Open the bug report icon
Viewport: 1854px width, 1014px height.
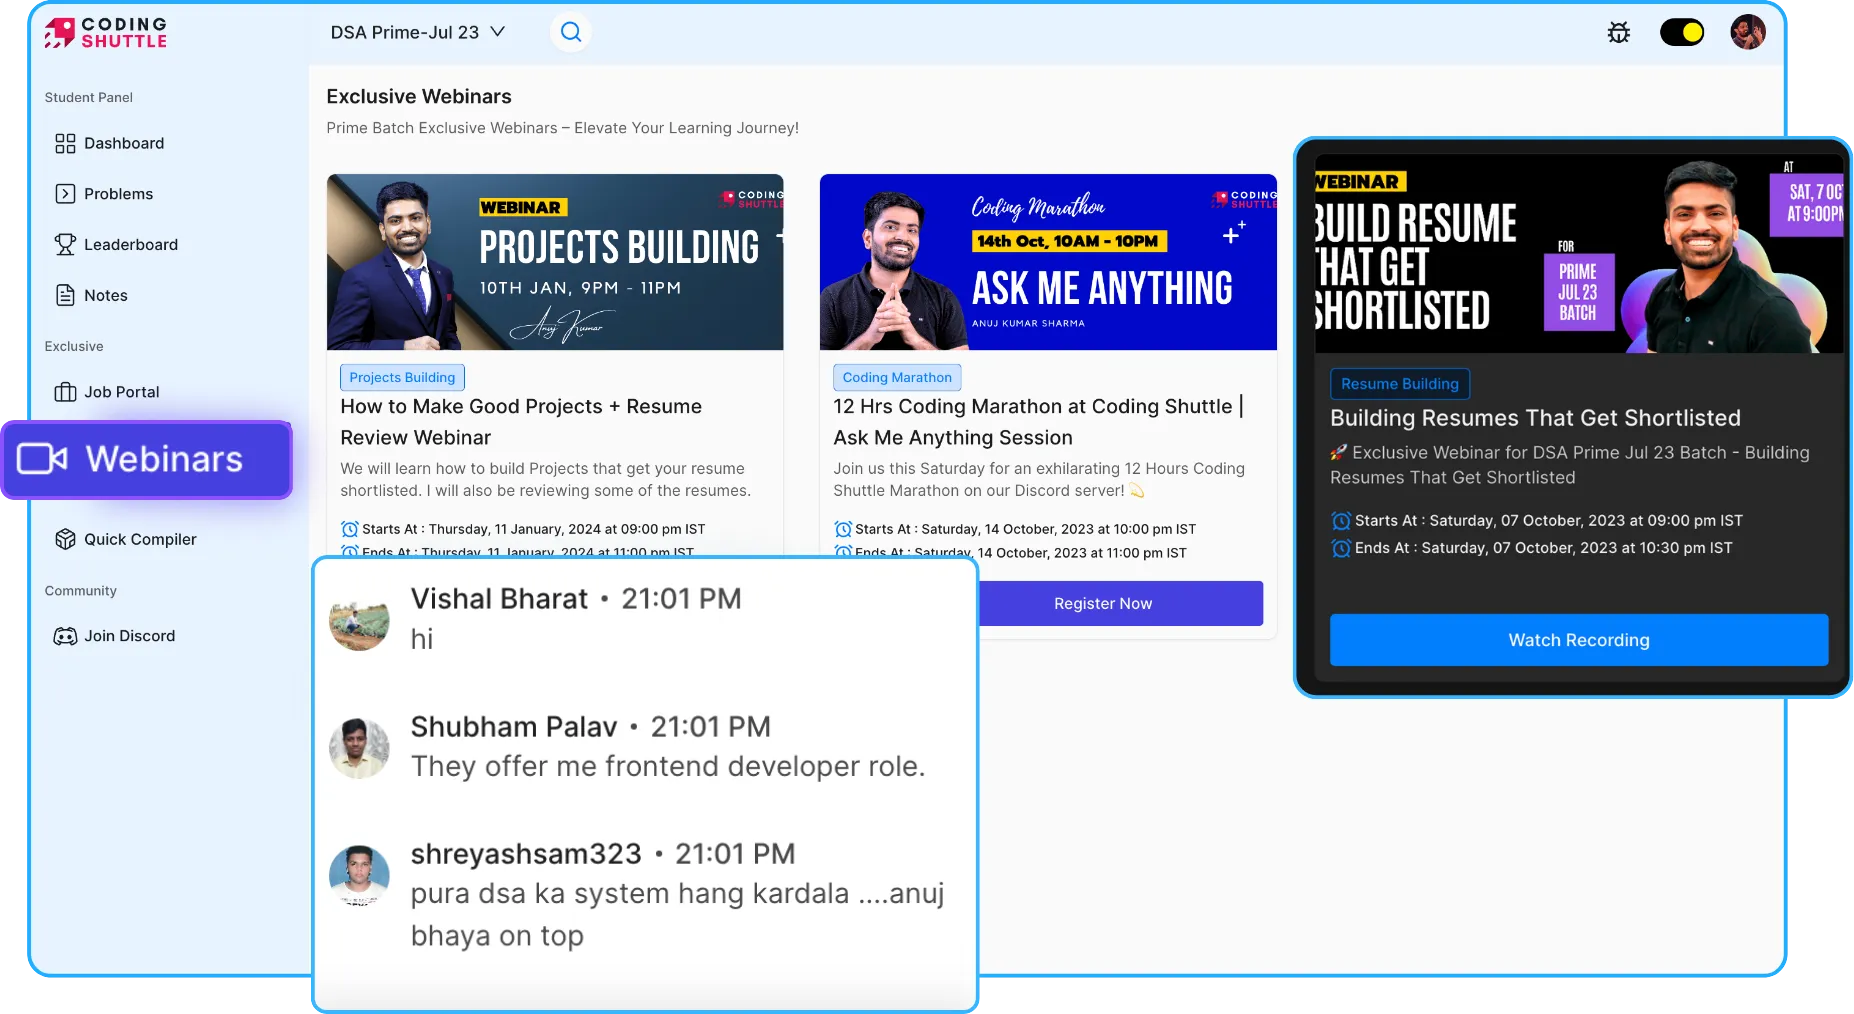(1618, 33)
